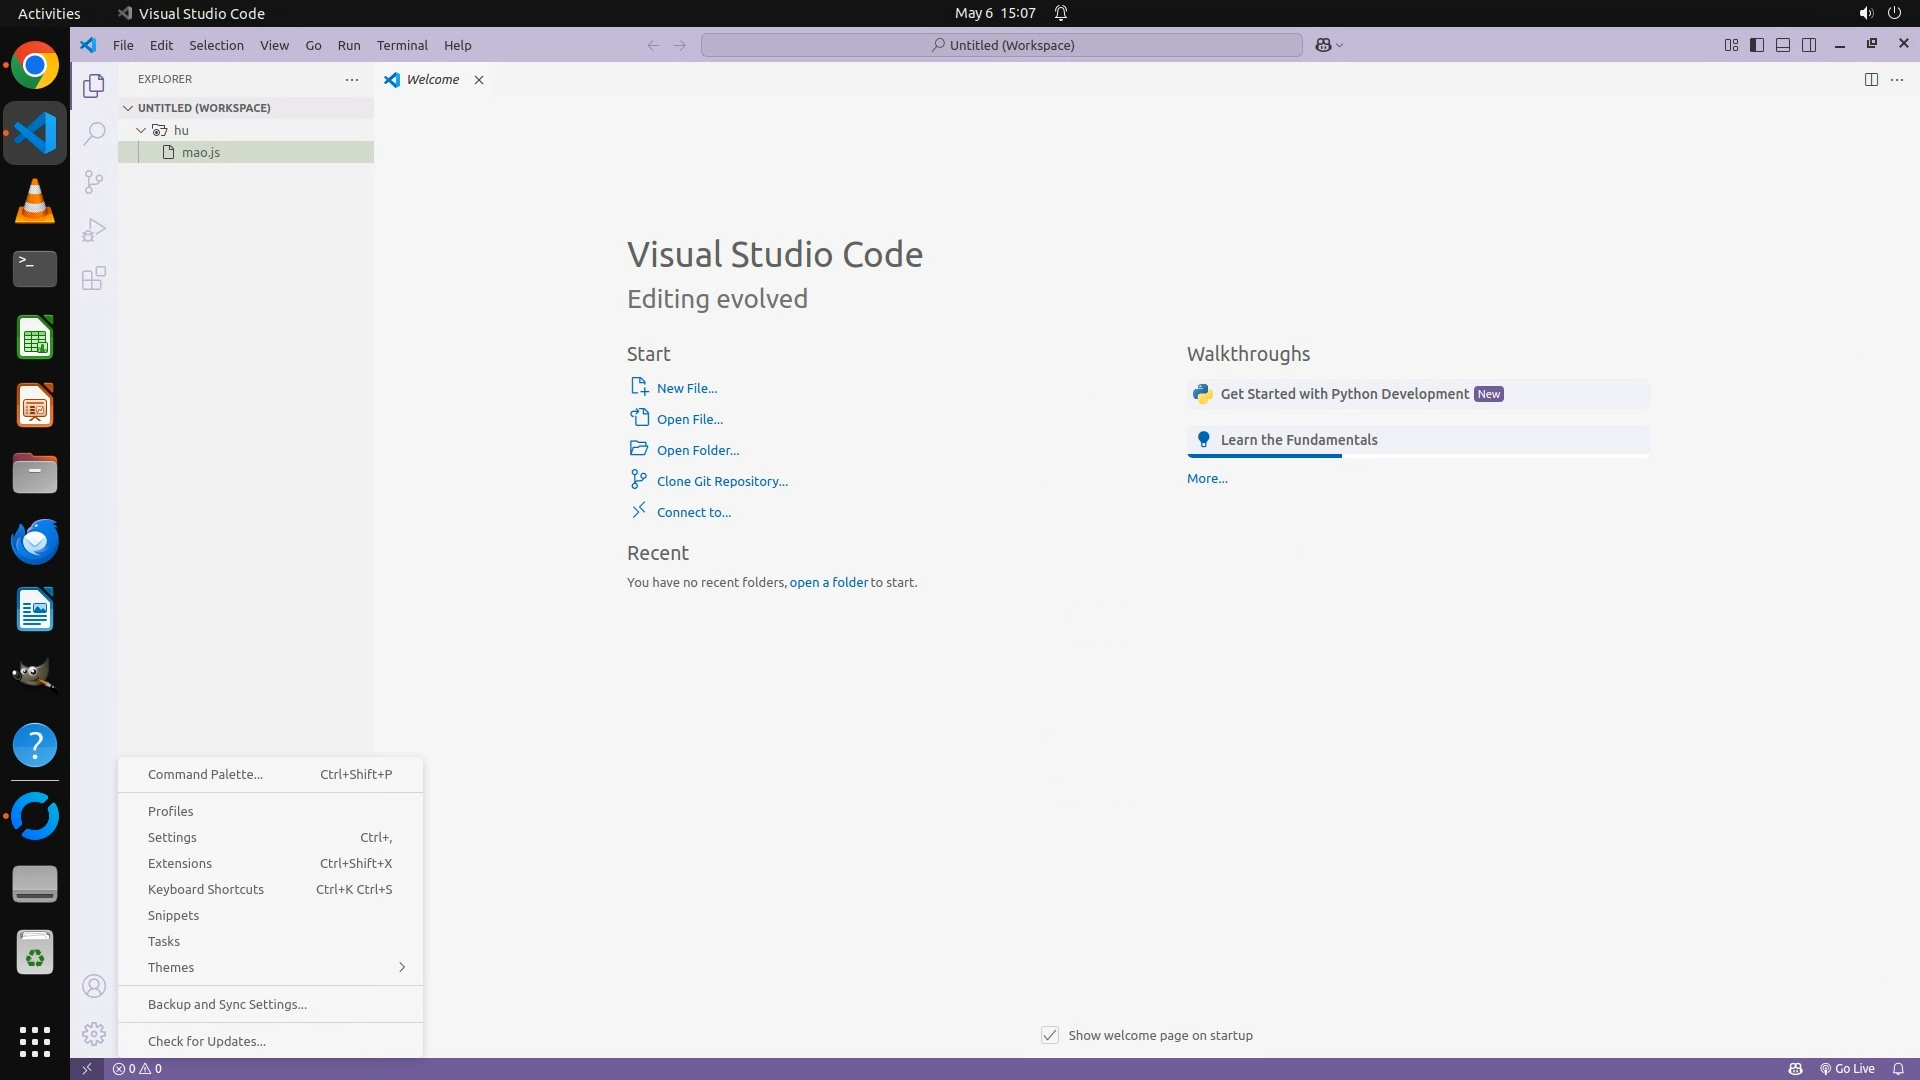Click the Untitled (Workspace) search box
This screenshot has width=1920, height=1080.
(x=1002, y=45)
